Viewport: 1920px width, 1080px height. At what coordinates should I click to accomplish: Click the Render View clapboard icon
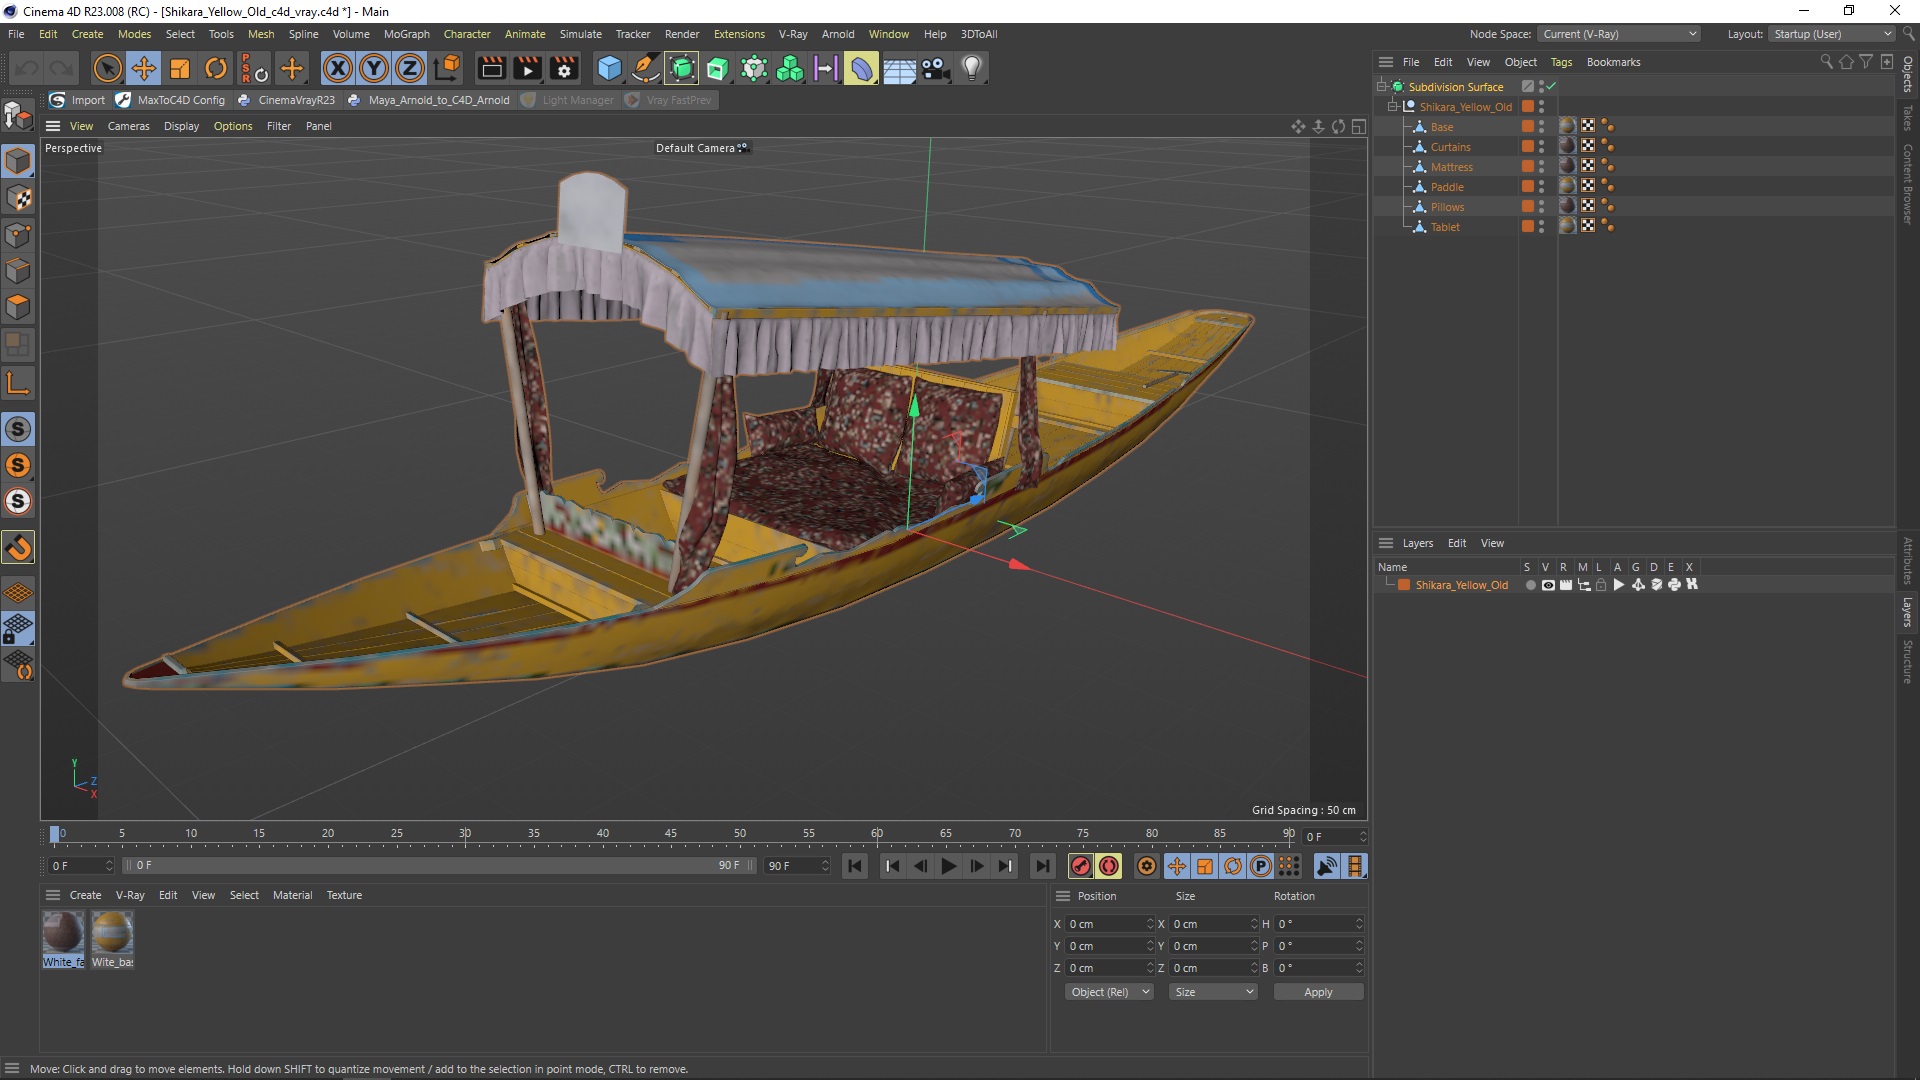[491, 68]
